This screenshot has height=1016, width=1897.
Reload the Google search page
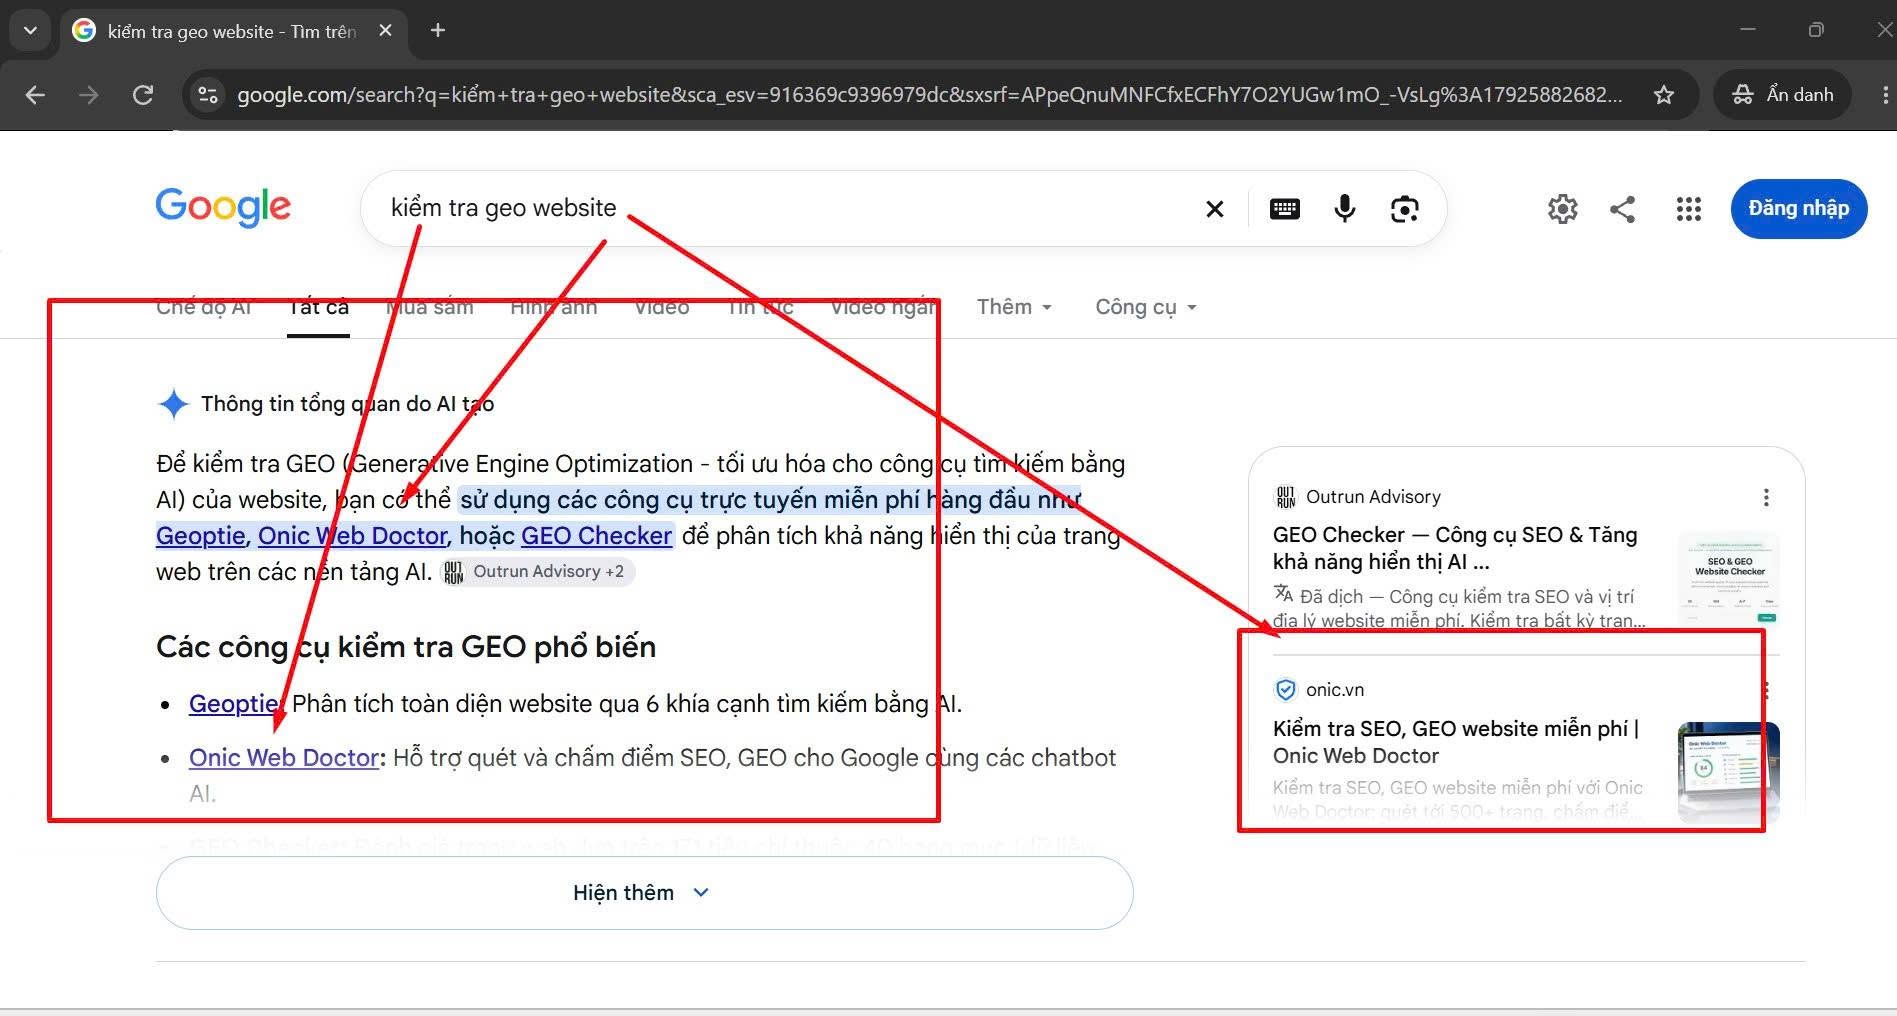point(143,95)
